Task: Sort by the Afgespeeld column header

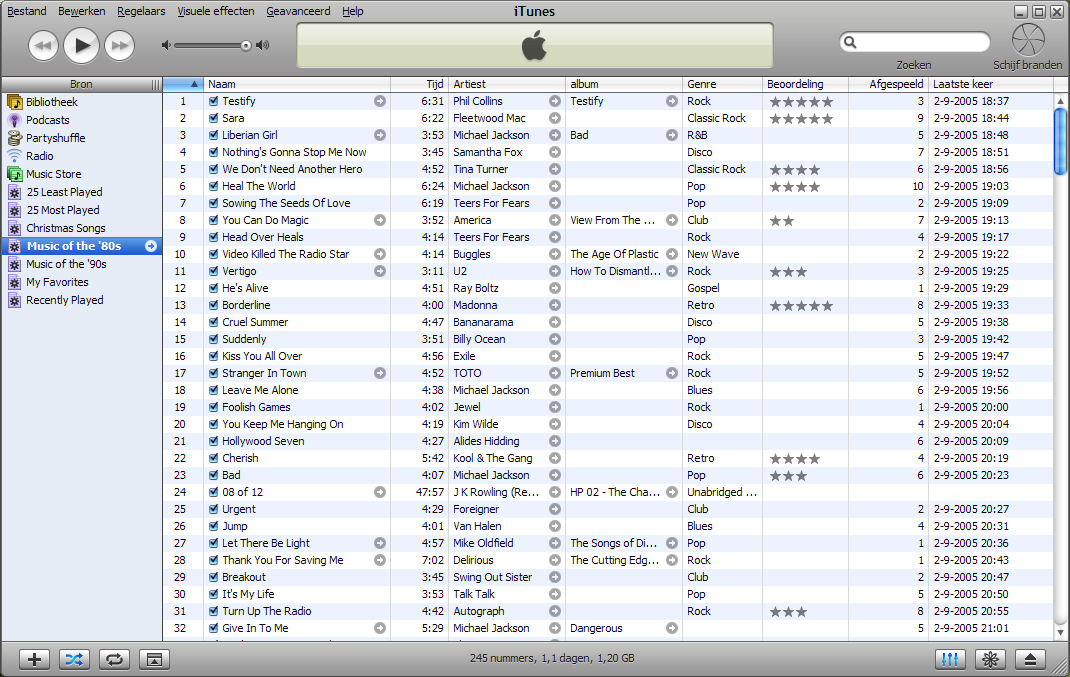Action: pyautogui.click(x=888, y=84)
